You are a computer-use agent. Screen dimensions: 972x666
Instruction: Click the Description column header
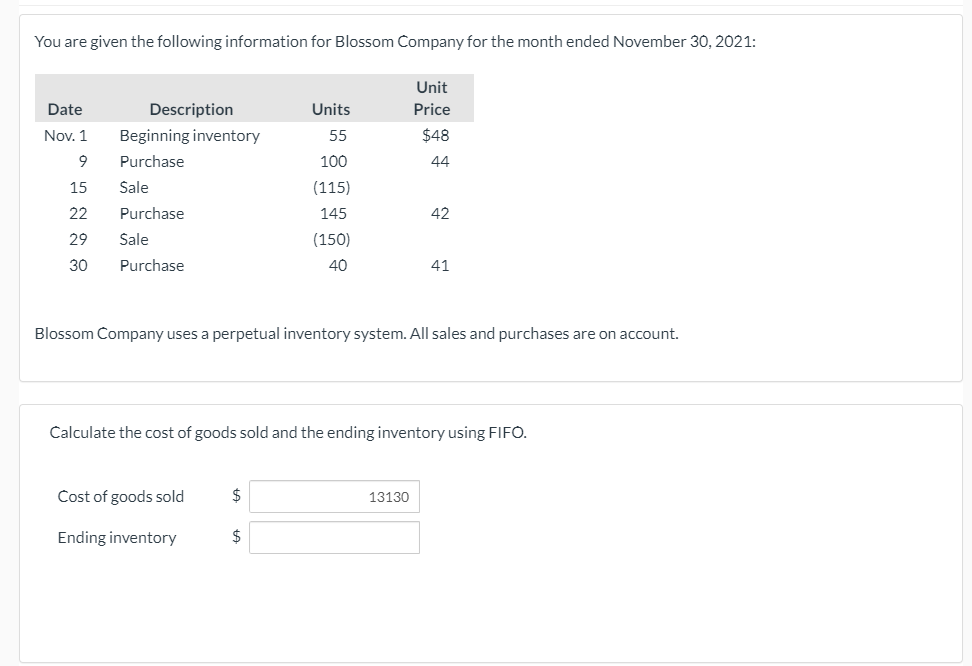coord(192,109)
